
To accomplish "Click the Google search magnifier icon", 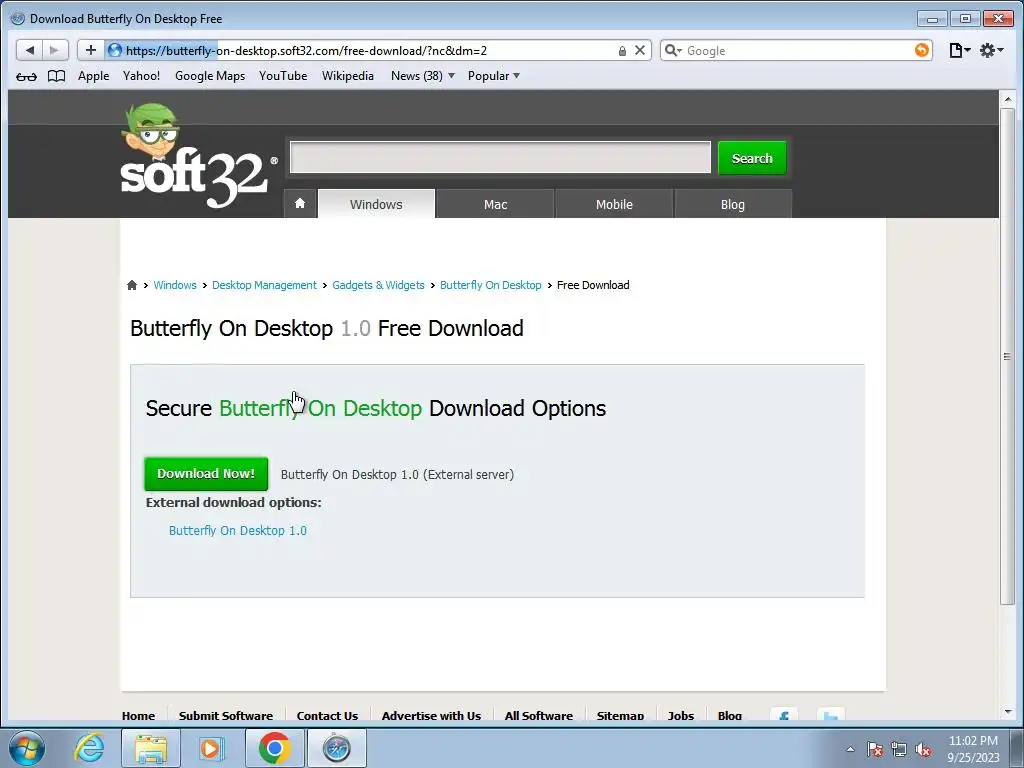I will [672, 50].
